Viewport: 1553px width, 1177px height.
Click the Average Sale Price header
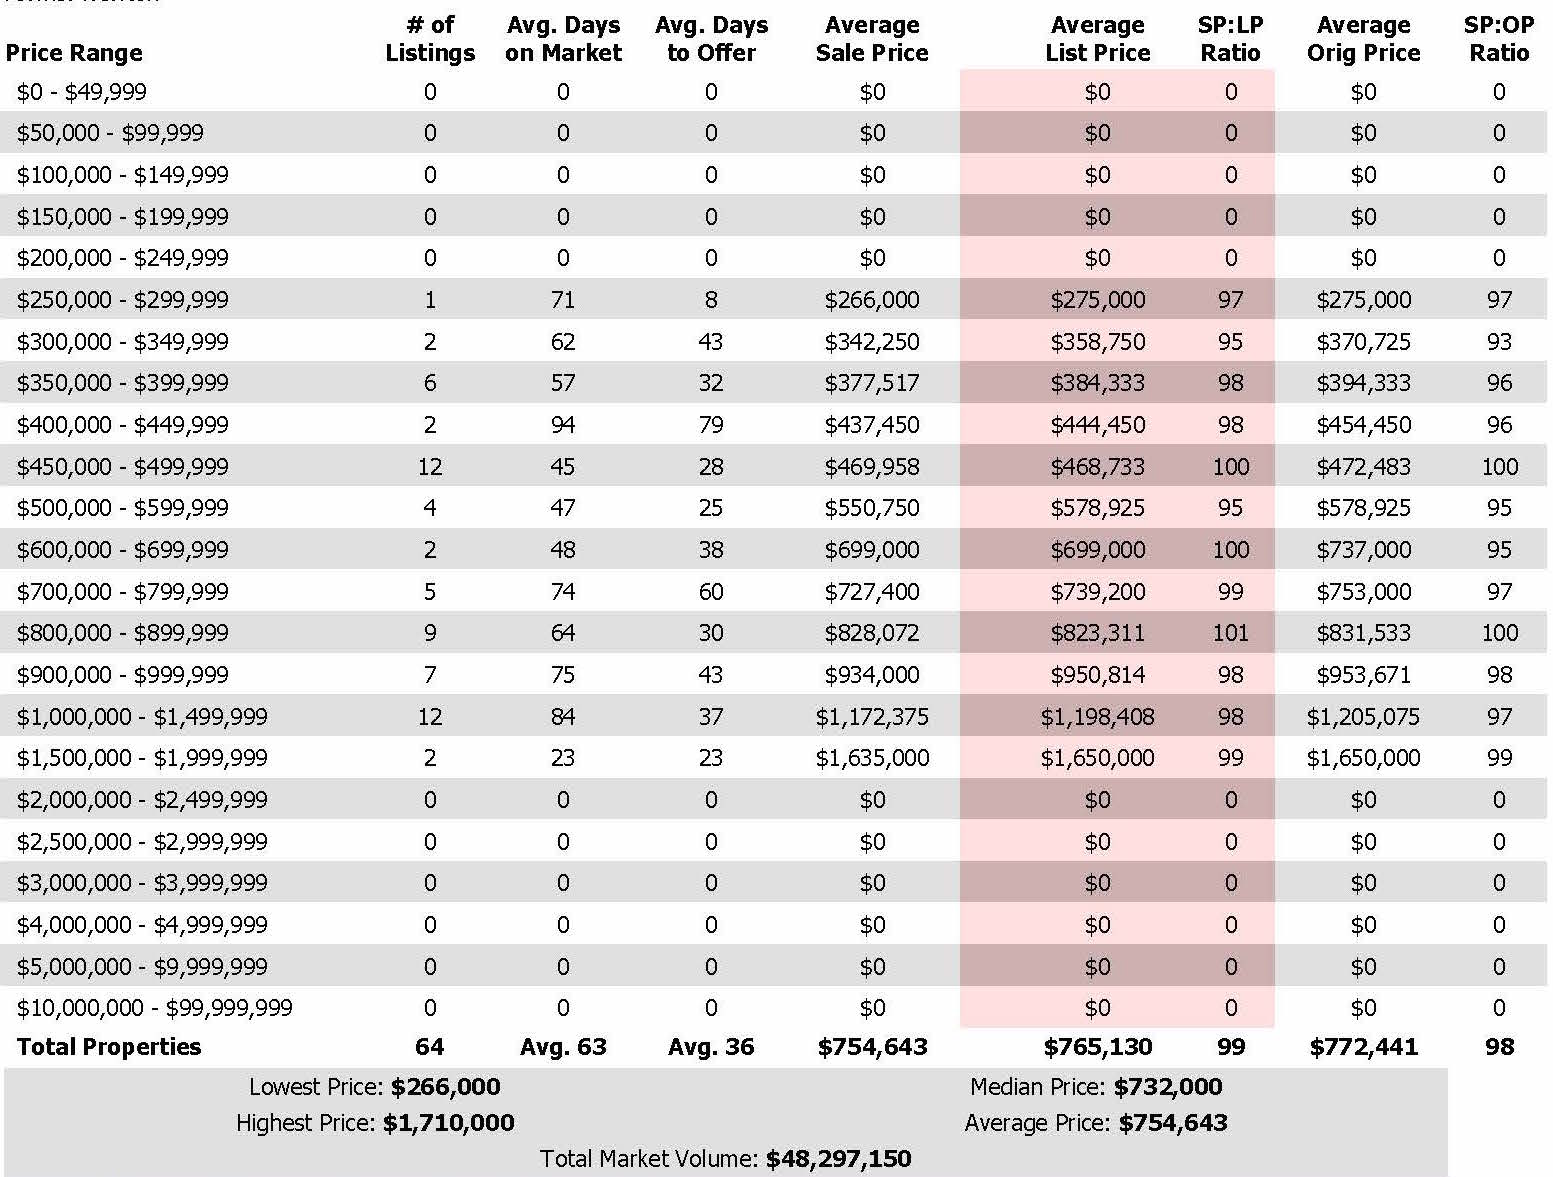pyautogui.click(x=872, y=39)
